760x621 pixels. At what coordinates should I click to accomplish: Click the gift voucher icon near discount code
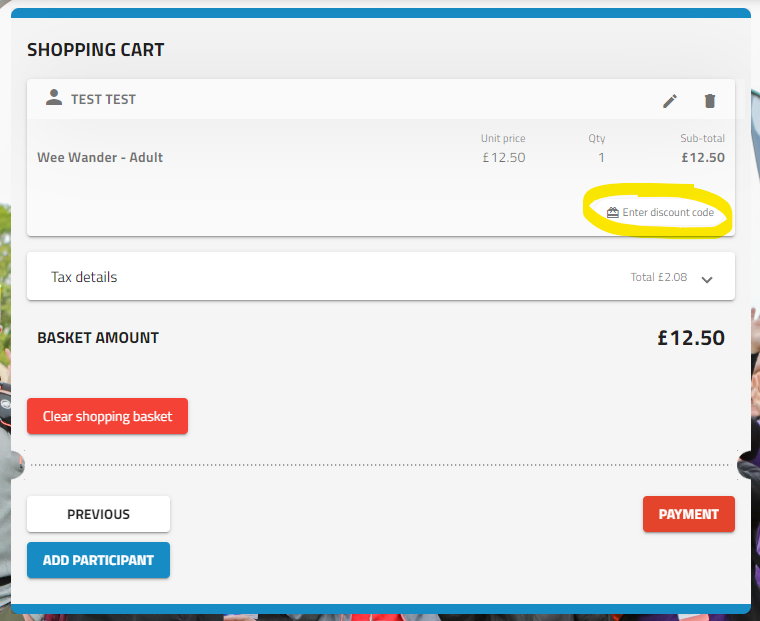[x=613, y=212]
